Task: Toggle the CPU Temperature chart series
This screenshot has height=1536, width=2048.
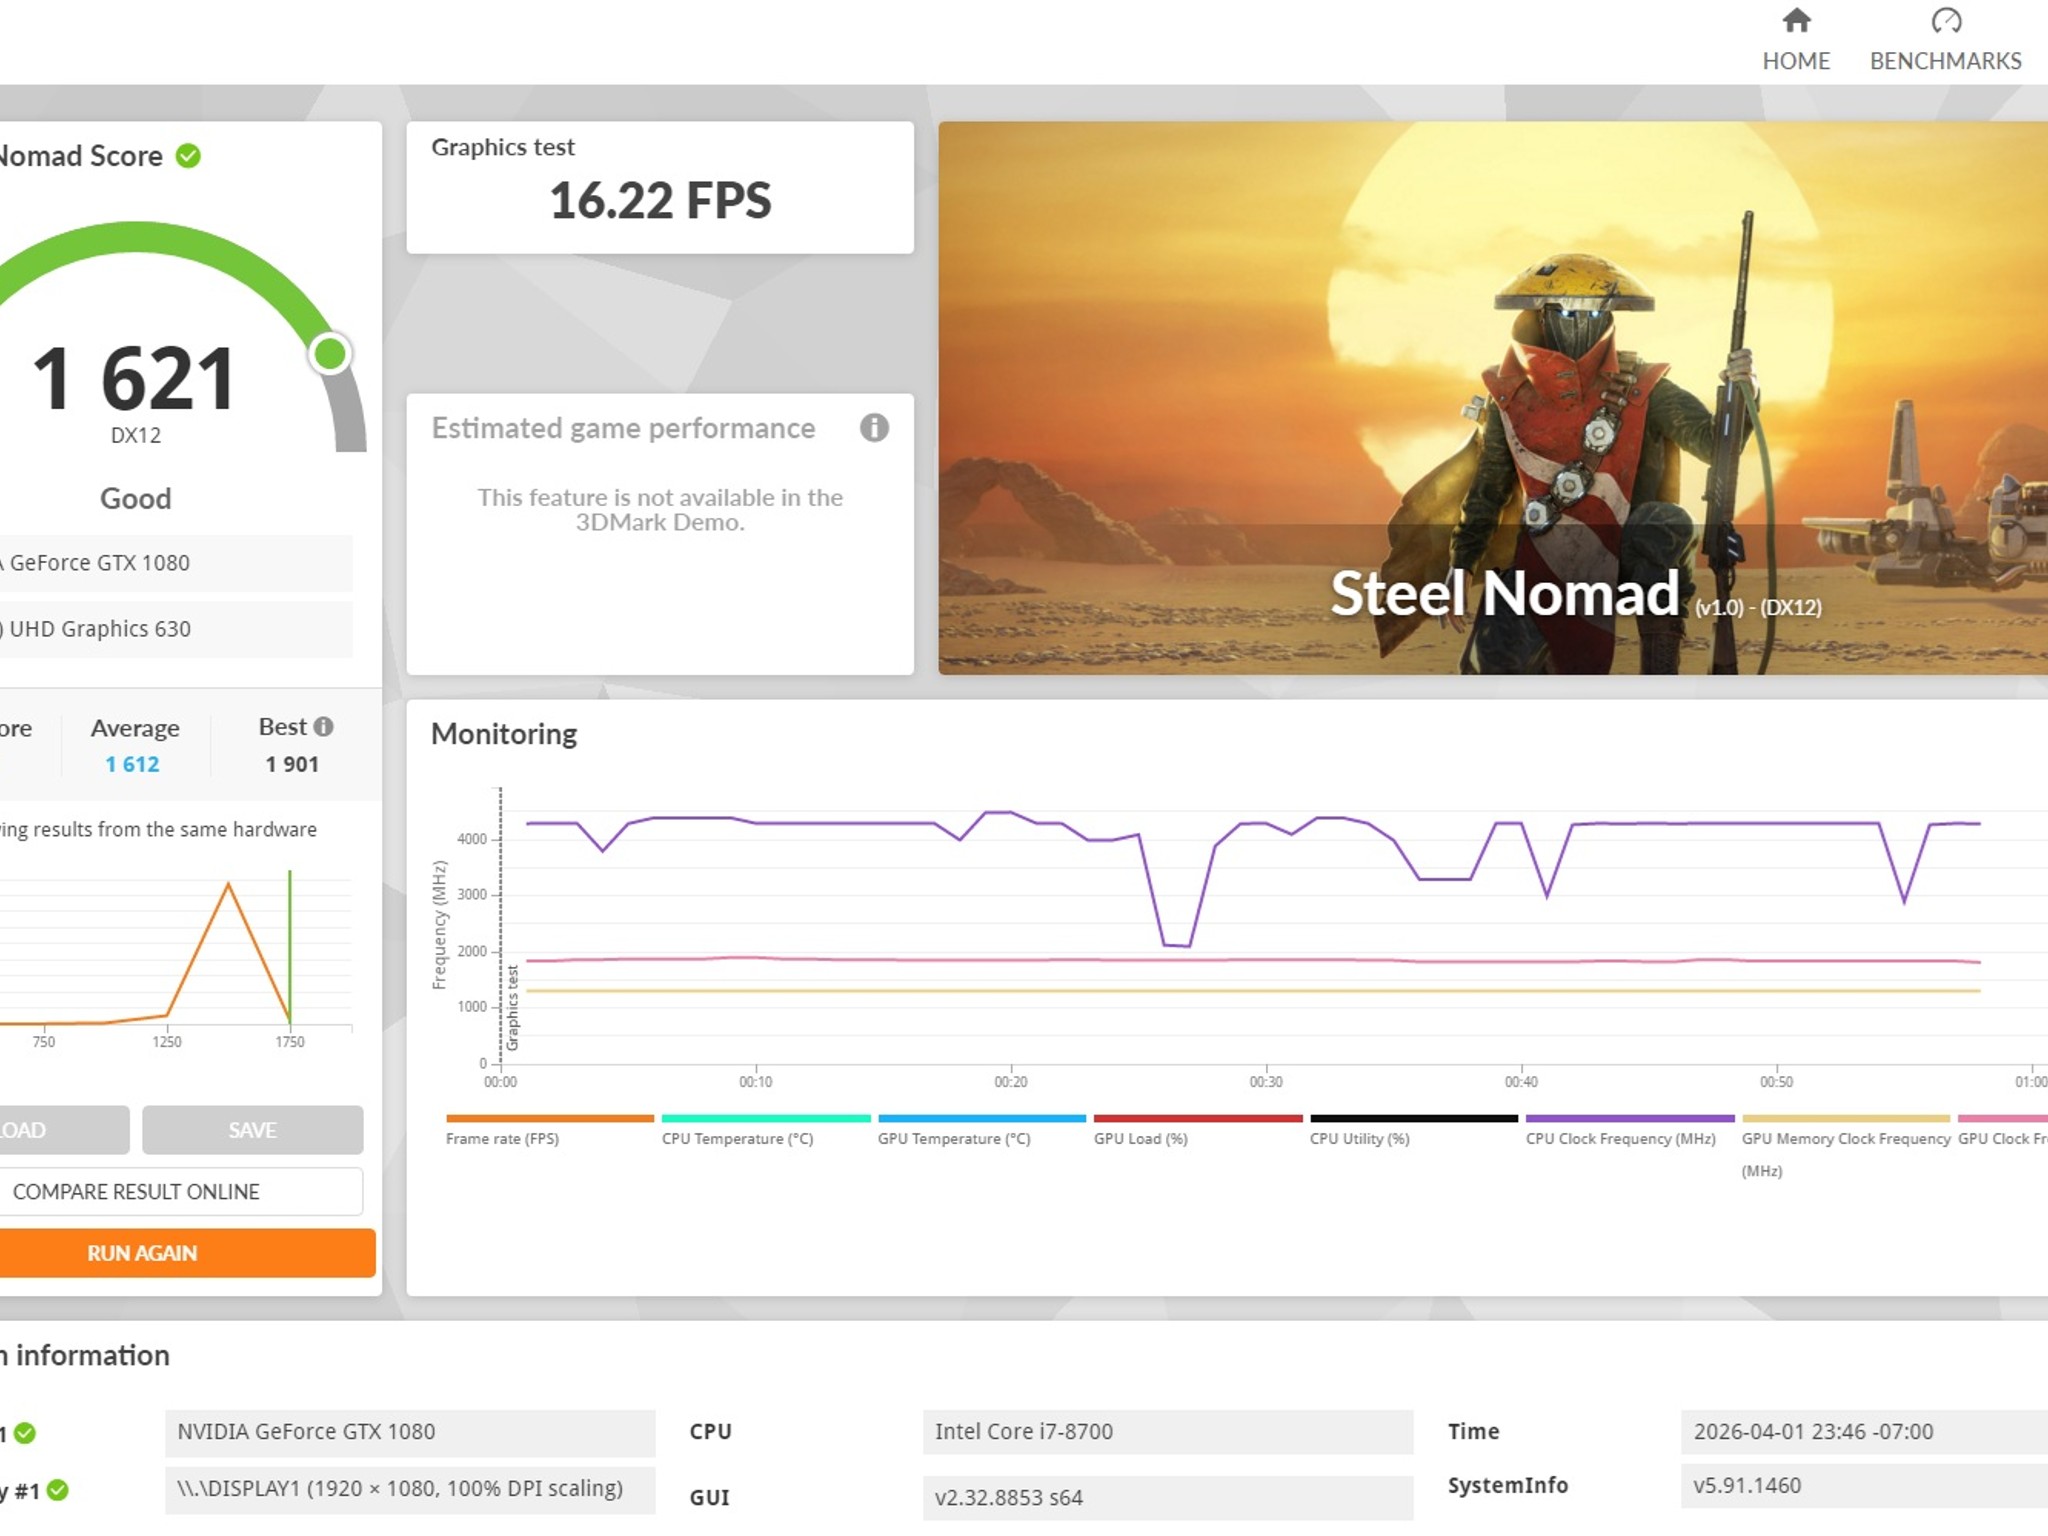Action: [x=765, y=1130]
